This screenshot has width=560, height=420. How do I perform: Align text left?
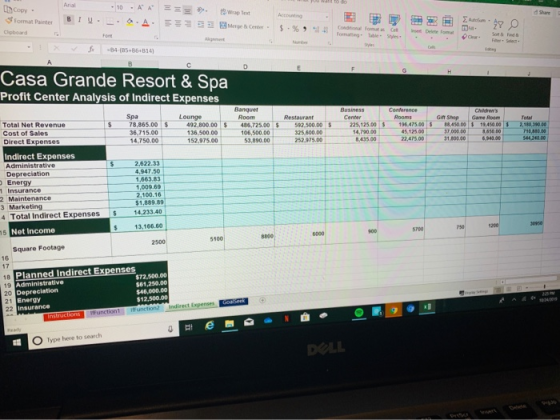coord(168,24)
